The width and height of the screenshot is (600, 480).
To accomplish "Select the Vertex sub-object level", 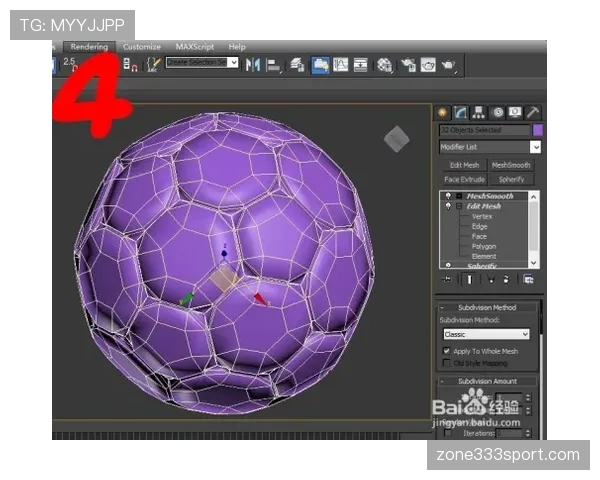I will [x=482, y=216].
